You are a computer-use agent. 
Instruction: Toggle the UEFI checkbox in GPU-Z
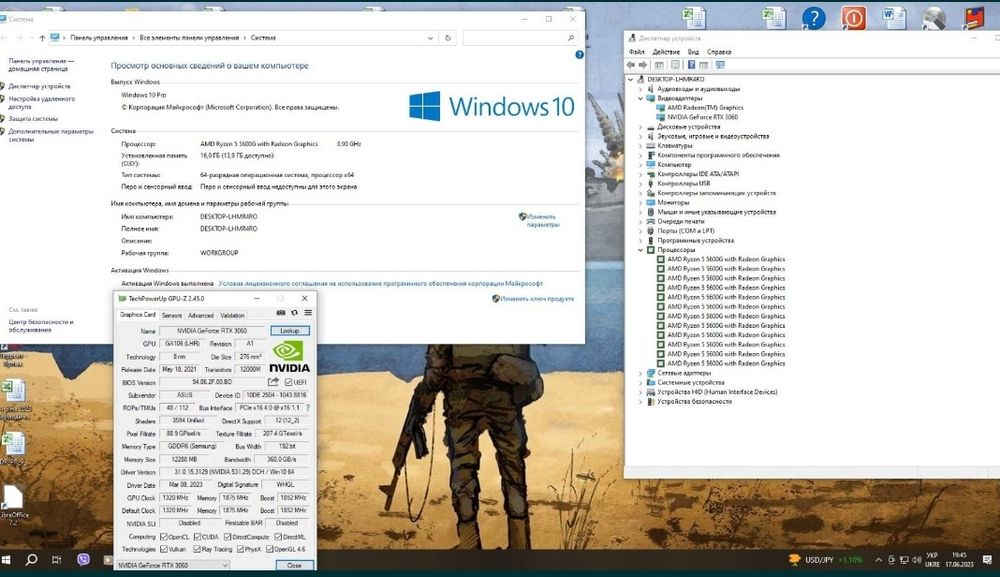288,382
